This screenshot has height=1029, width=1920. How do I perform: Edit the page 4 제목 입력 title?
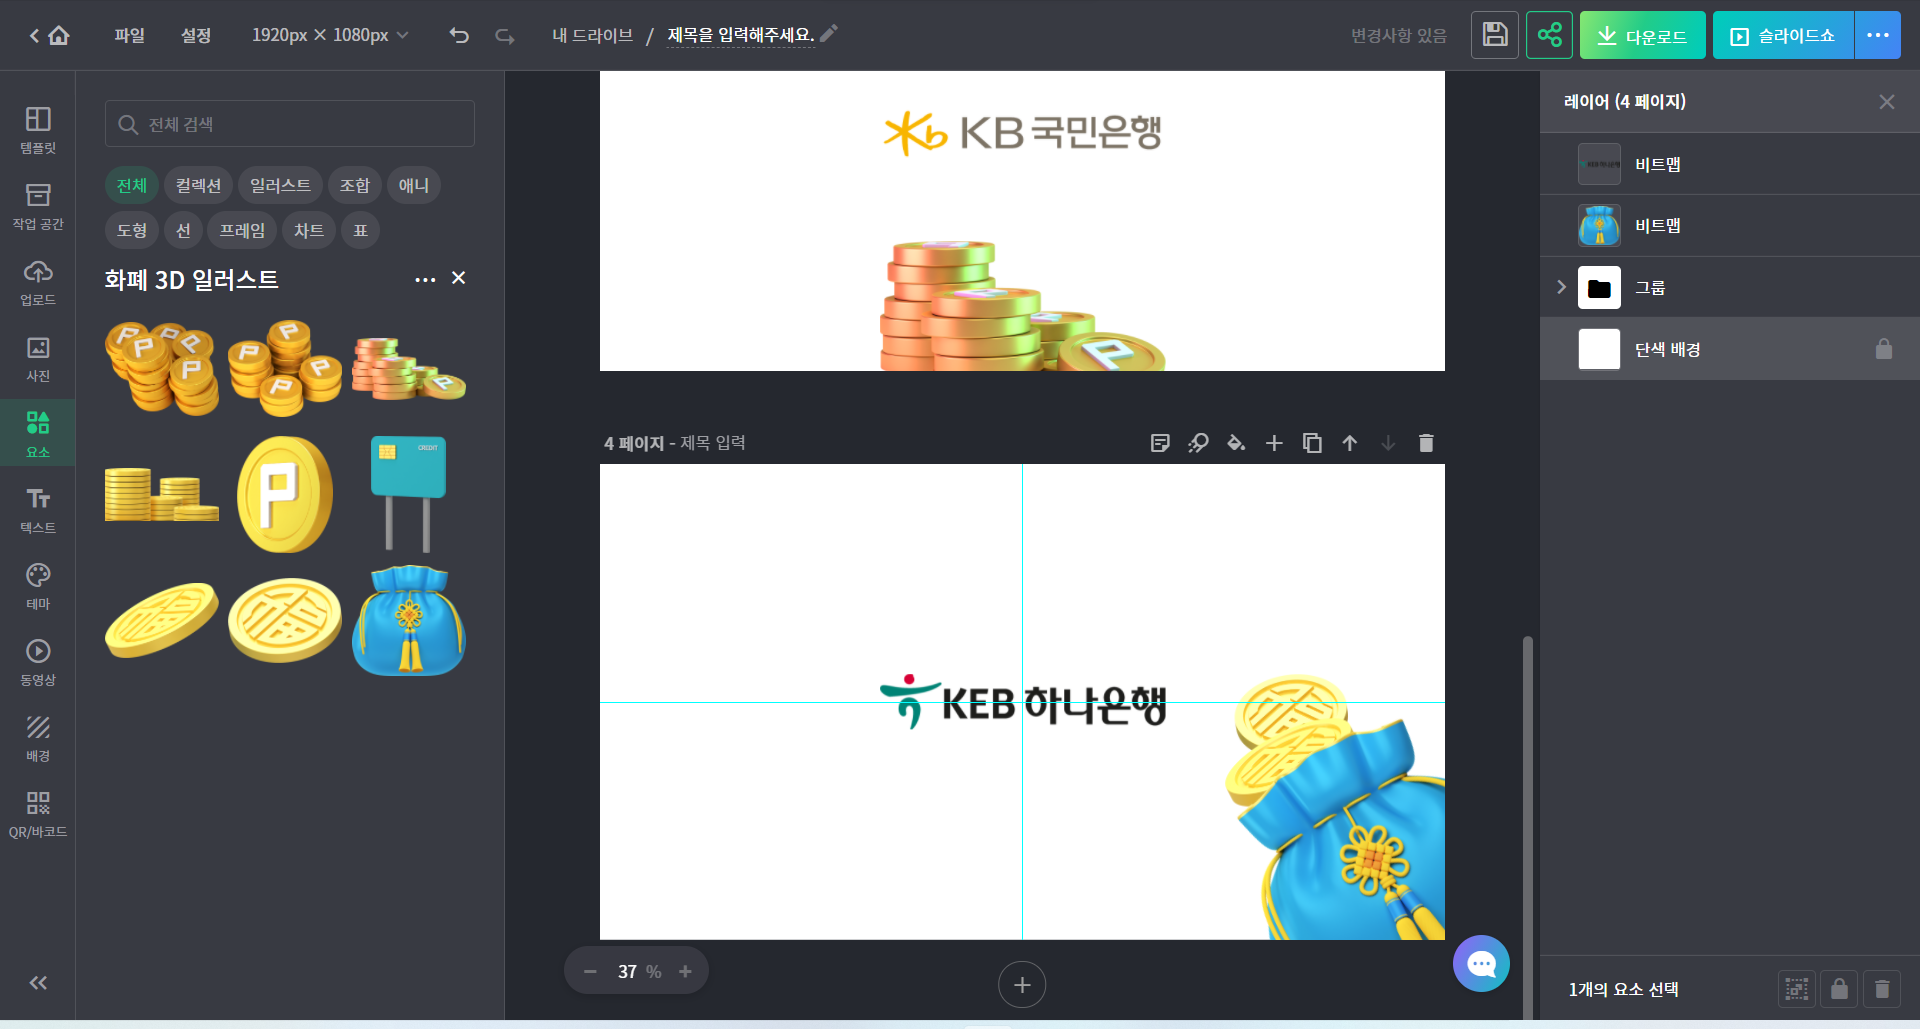click(713, 443)
